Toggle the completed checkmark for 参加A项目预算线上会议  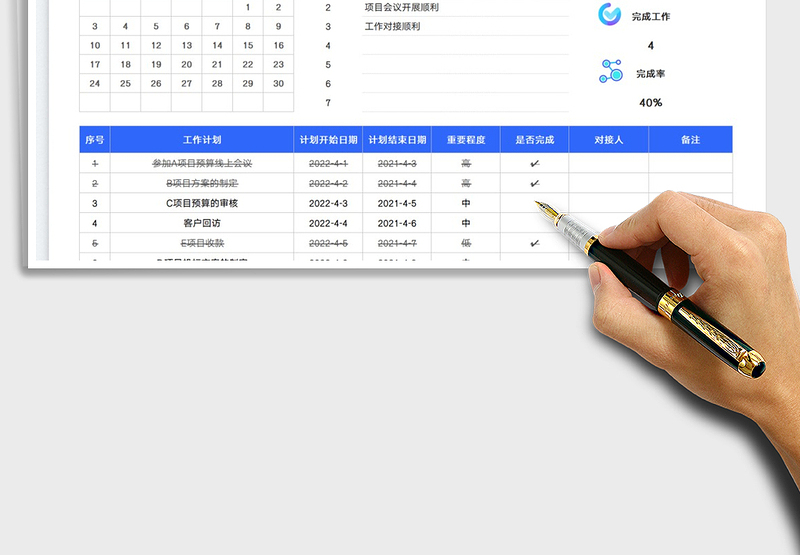click(534, 163)
